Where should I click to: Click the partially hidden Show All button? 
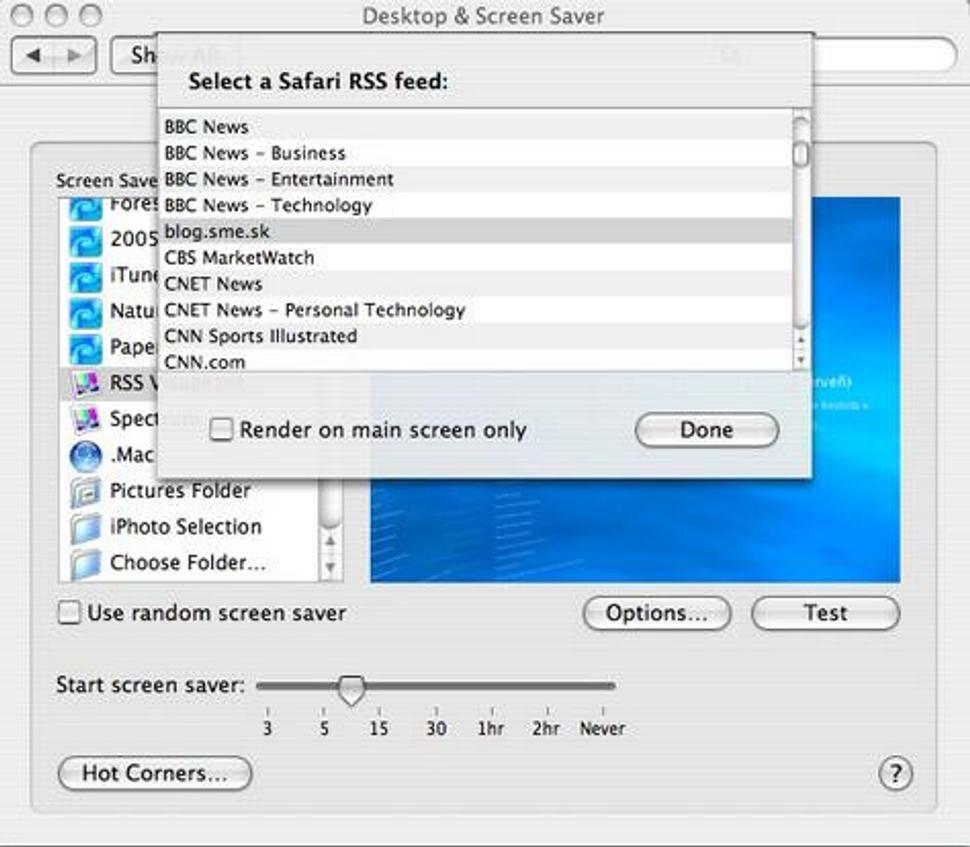134,56
